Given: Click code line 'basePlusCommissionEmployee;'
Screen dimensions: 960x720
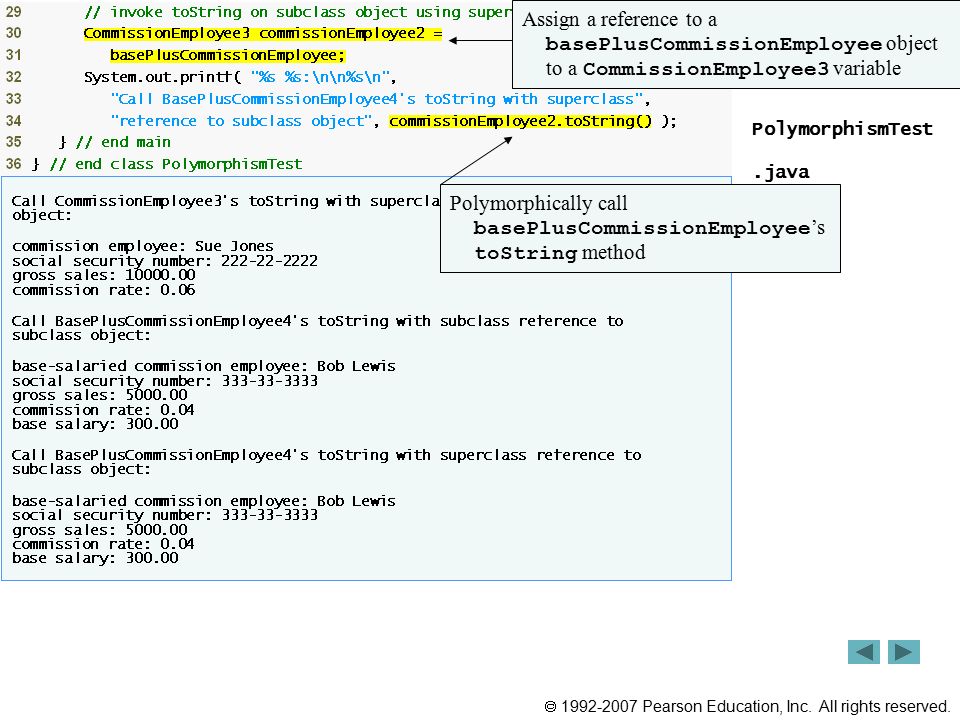Looking at the screenshot, I should point(227,55).
